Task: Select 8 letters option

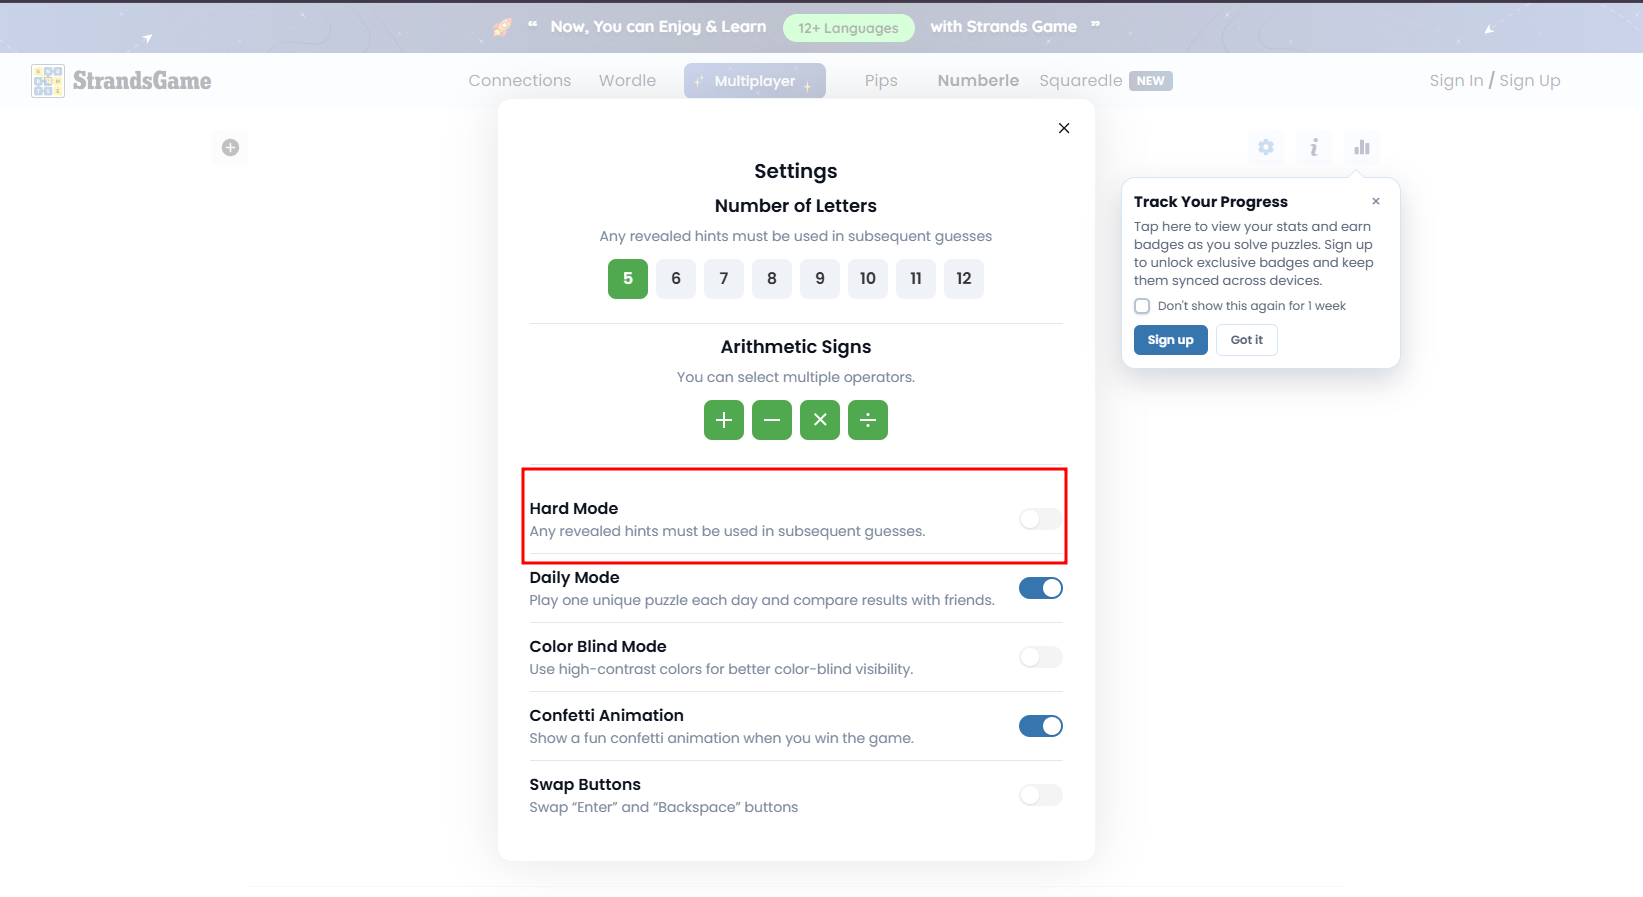Action: tap(772, 279)
